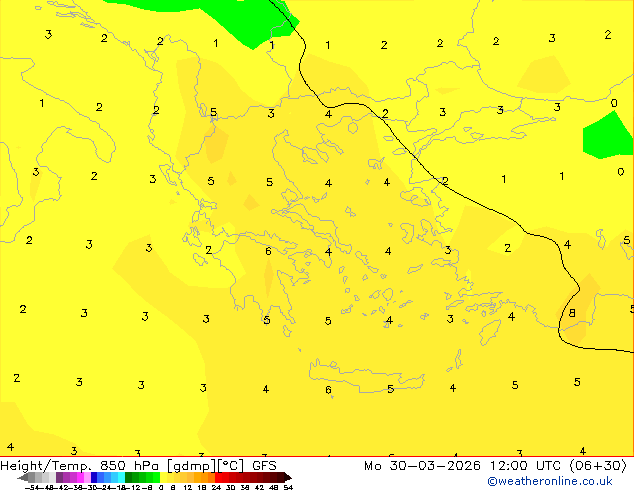The width and height of the screenshot is (634, 490).
Task: Click the dark purple legend swatch
Action: 59,477
